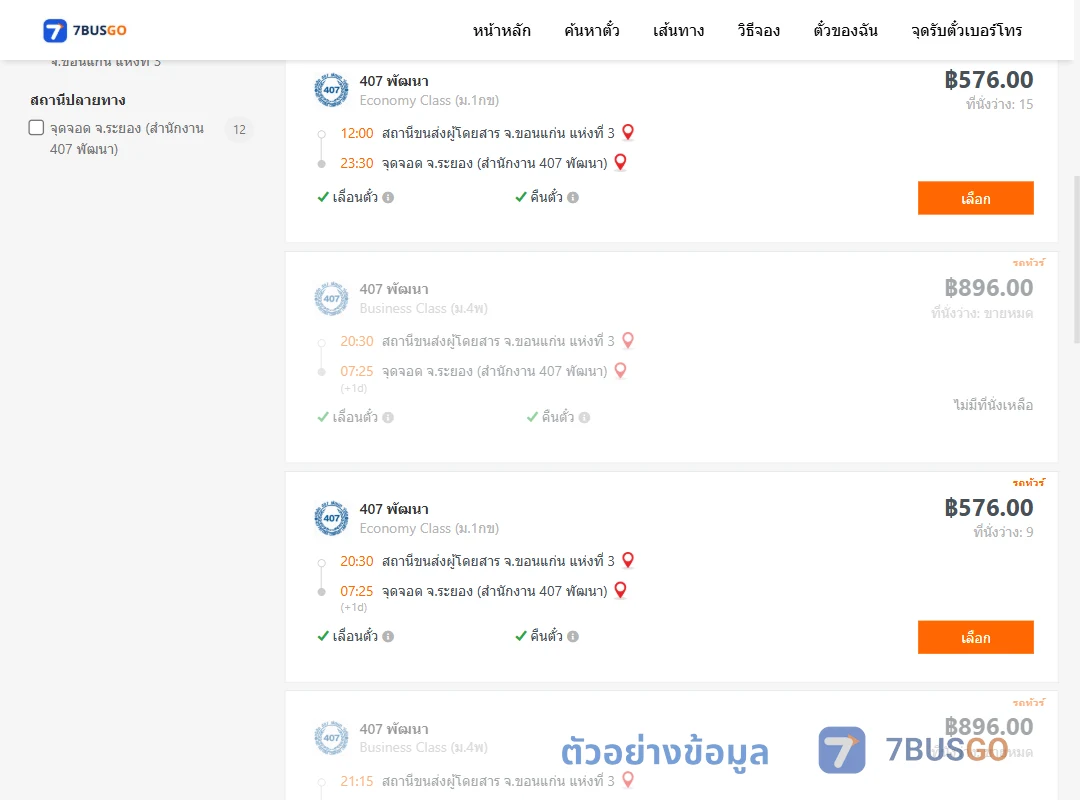Click map pin for 12:00 departure station
Viewport: 1080px width, 800px height.
[x=627, y=132]
